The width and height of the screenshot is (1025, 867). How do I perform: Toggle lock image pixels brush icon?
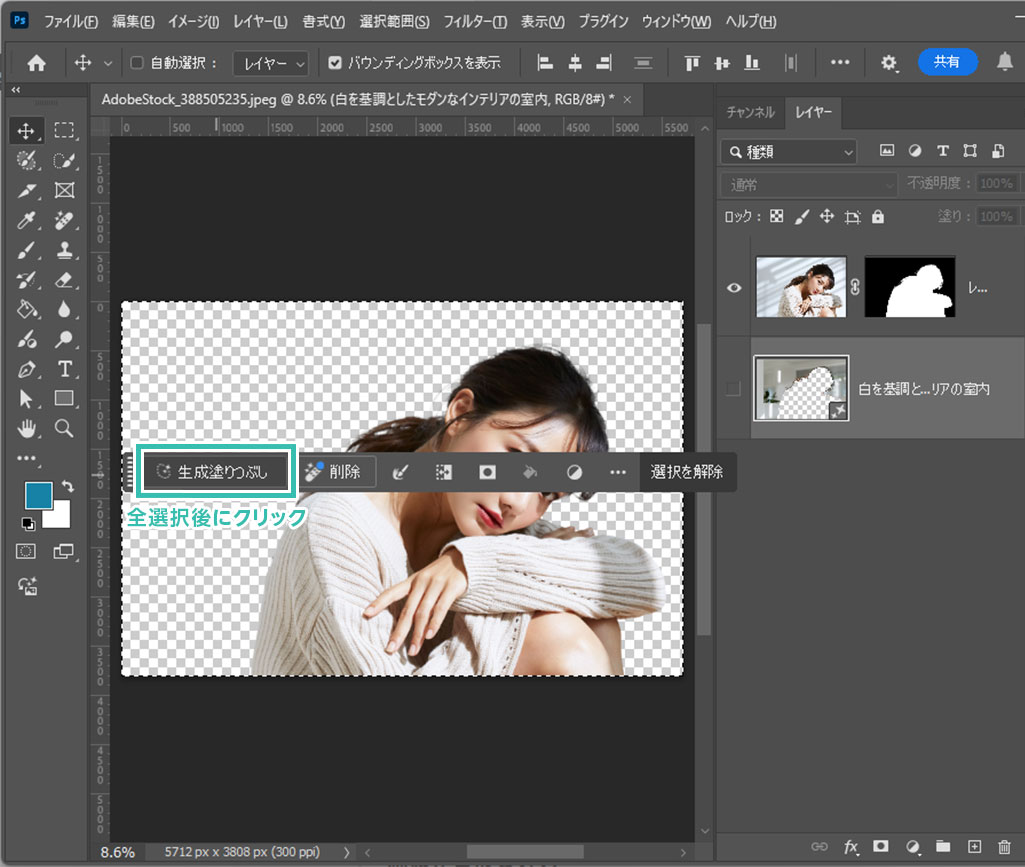[x=801, y=216]
